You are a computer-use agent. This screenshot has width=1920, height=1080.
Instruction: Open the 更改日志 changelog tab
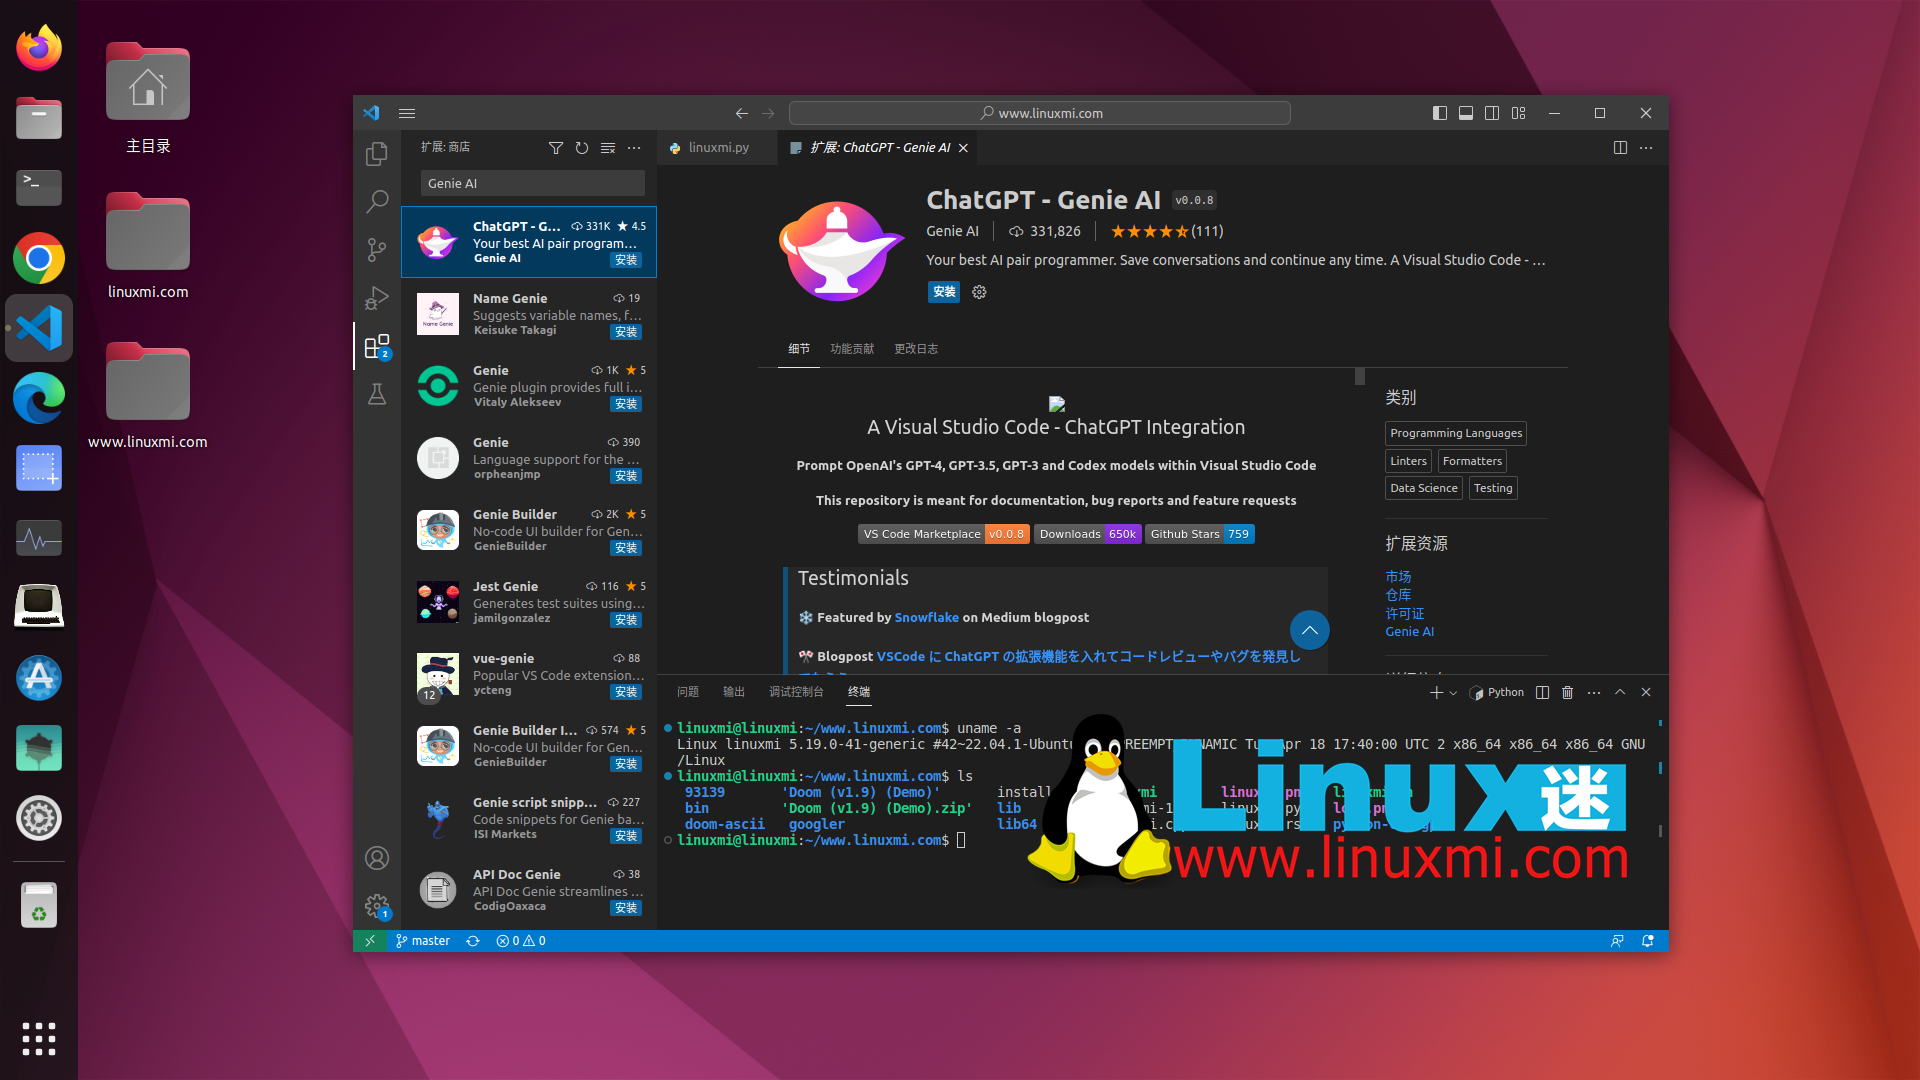tap(916, 349)
